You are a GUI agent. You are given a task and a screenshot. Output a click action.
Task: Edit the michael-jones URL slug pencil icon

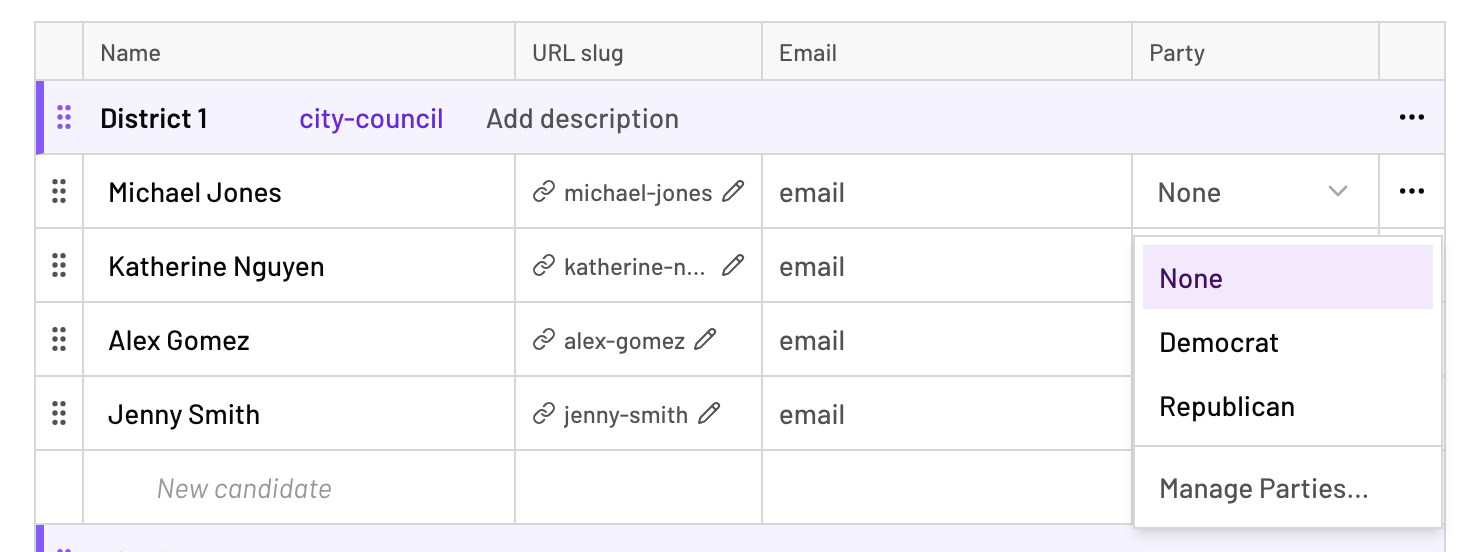click(x=733, y=191)
